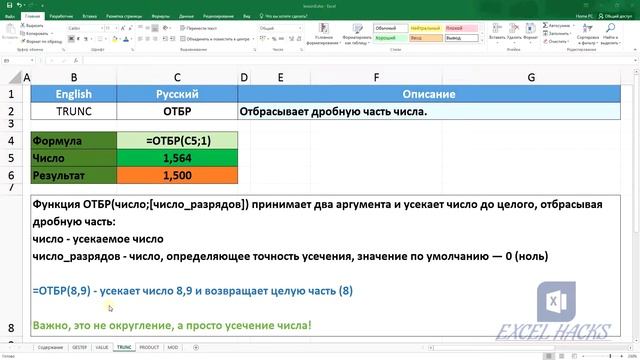Click the Save icon in quick access toolbar
Viewport: 640px width, 360px height.
[x=9, y=5]
